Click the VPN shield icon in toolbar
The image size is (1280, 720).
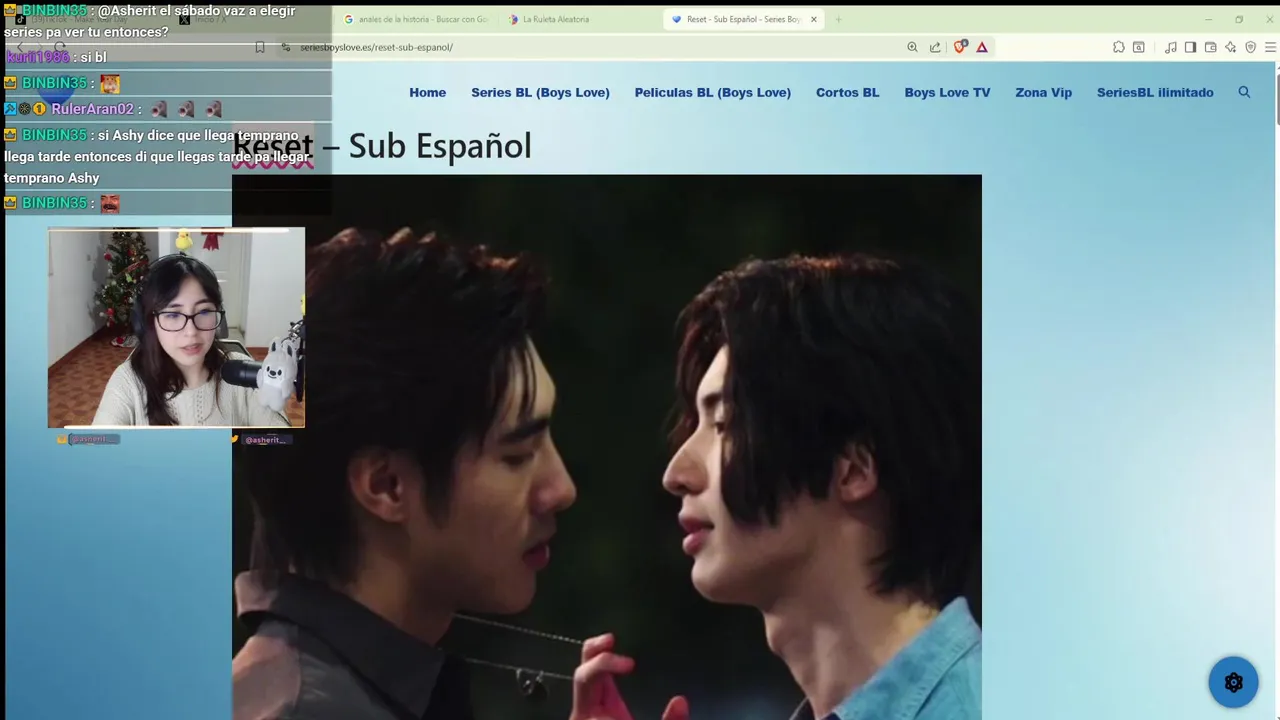[1250, 47]
